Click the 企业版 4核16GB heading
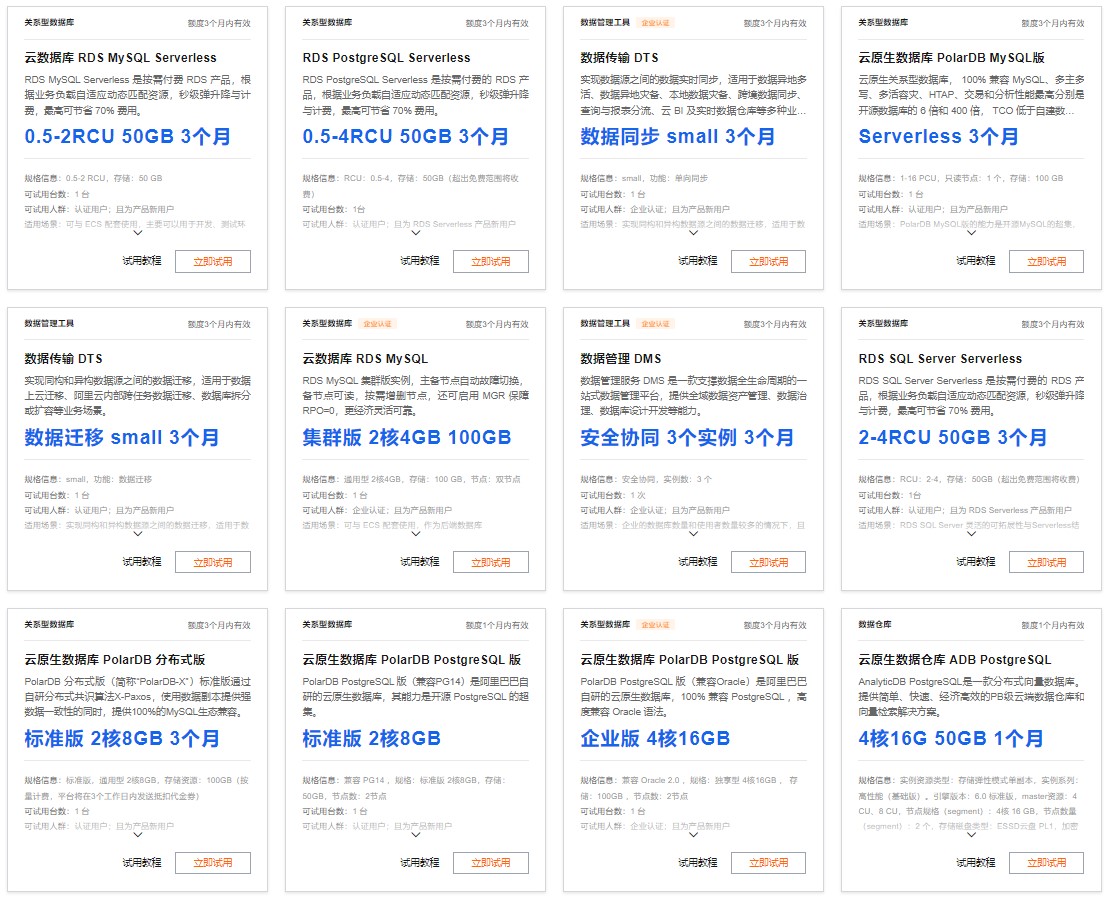Screen dimensions: 1109x901 pos(655,739)
